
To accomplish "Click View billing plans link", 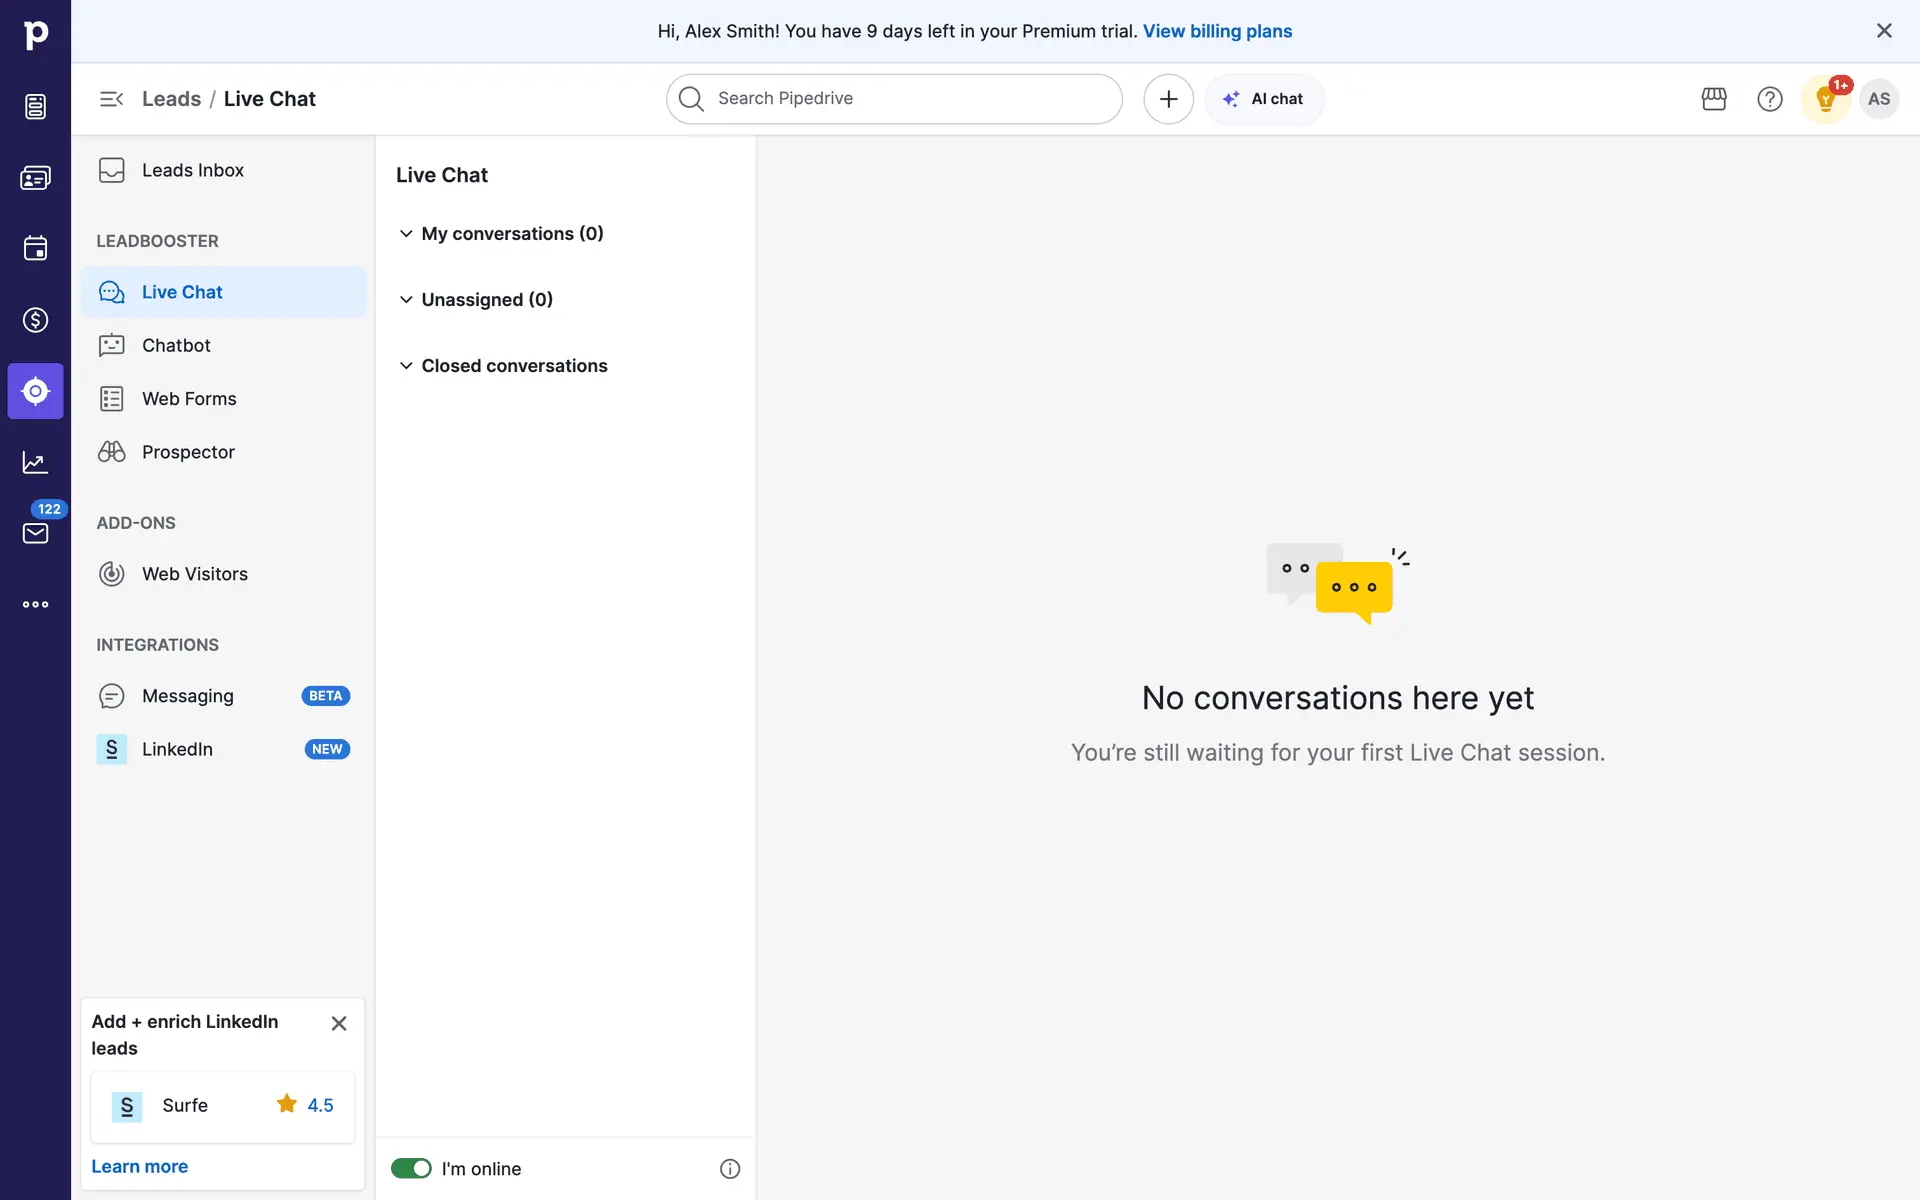I will pyautogui.click(x=1217, y=31).
